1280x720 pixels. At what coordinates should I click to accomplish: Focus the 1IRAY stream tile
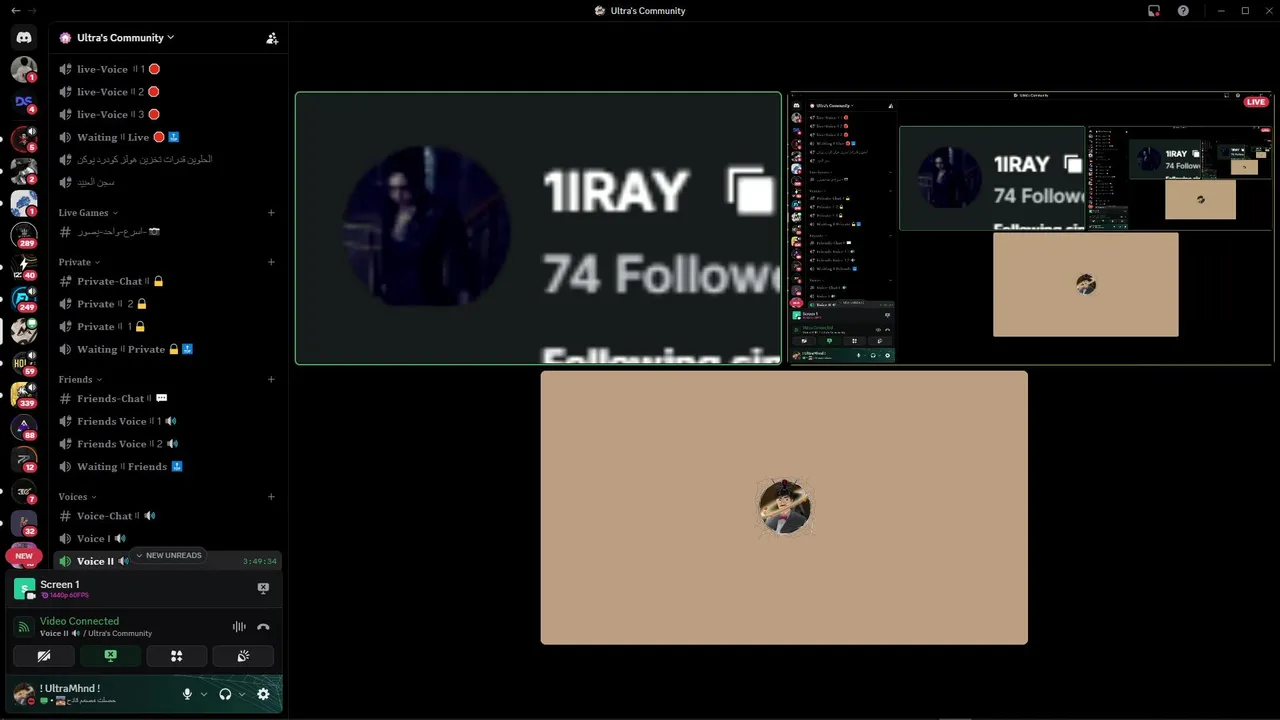(x=538, y=229)
